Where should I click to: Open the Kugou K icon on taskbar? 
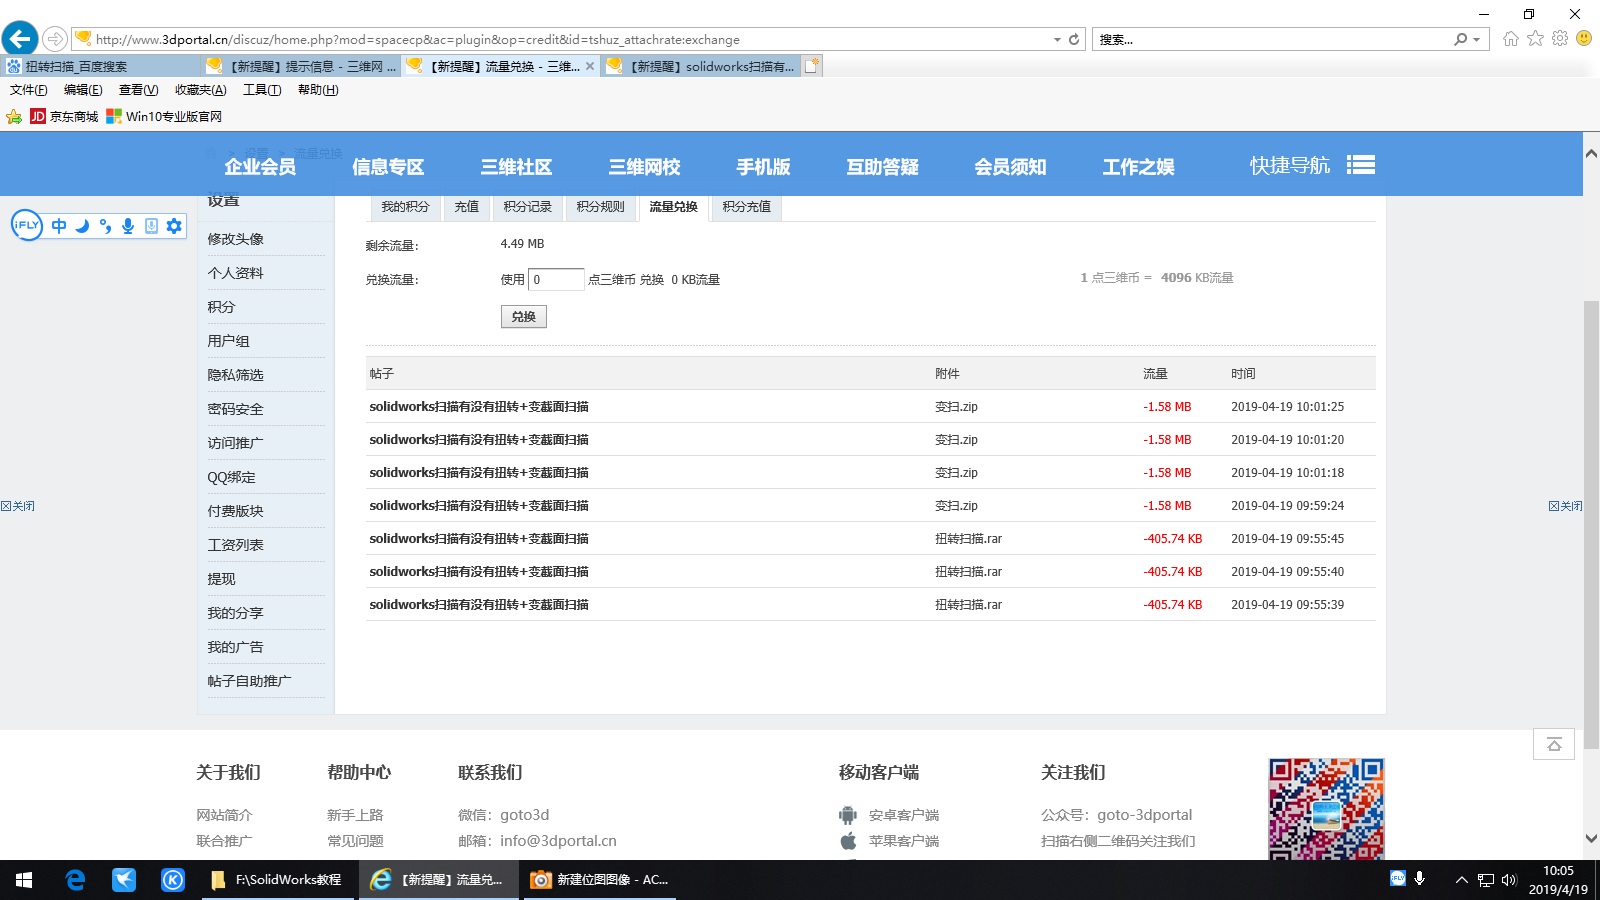click(173, 880)
